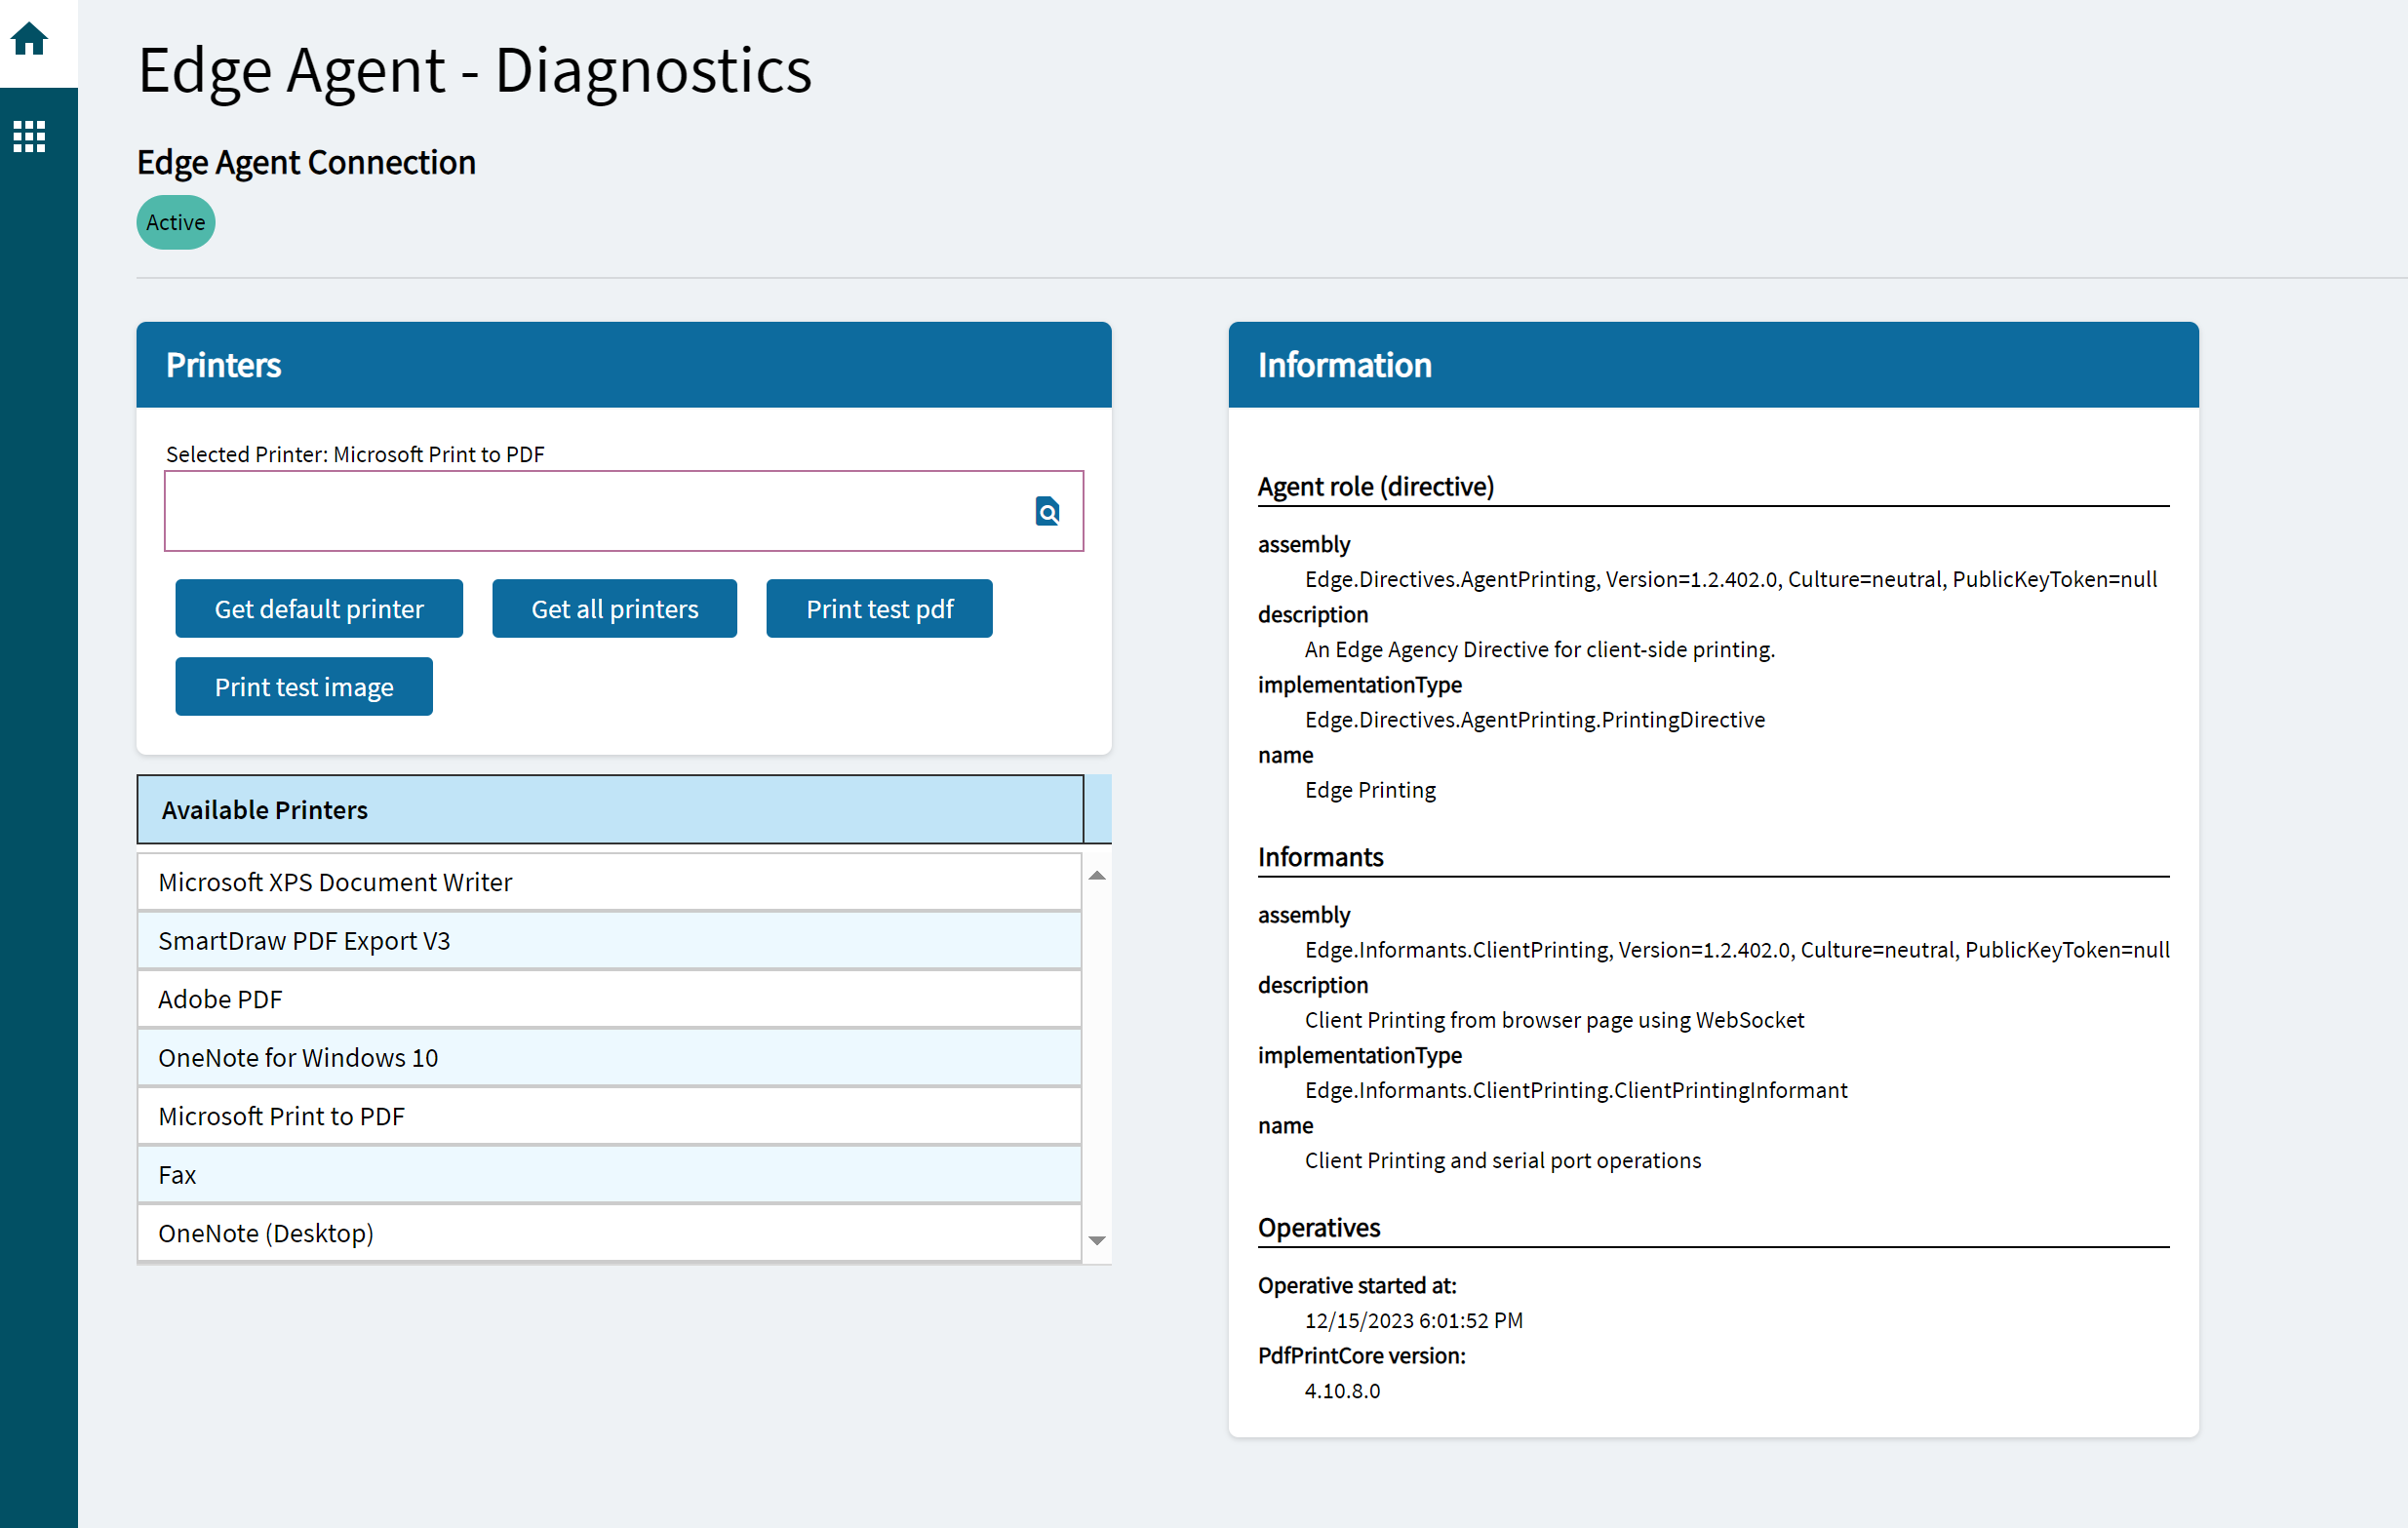Click the Get default printer button

point(319,609)
